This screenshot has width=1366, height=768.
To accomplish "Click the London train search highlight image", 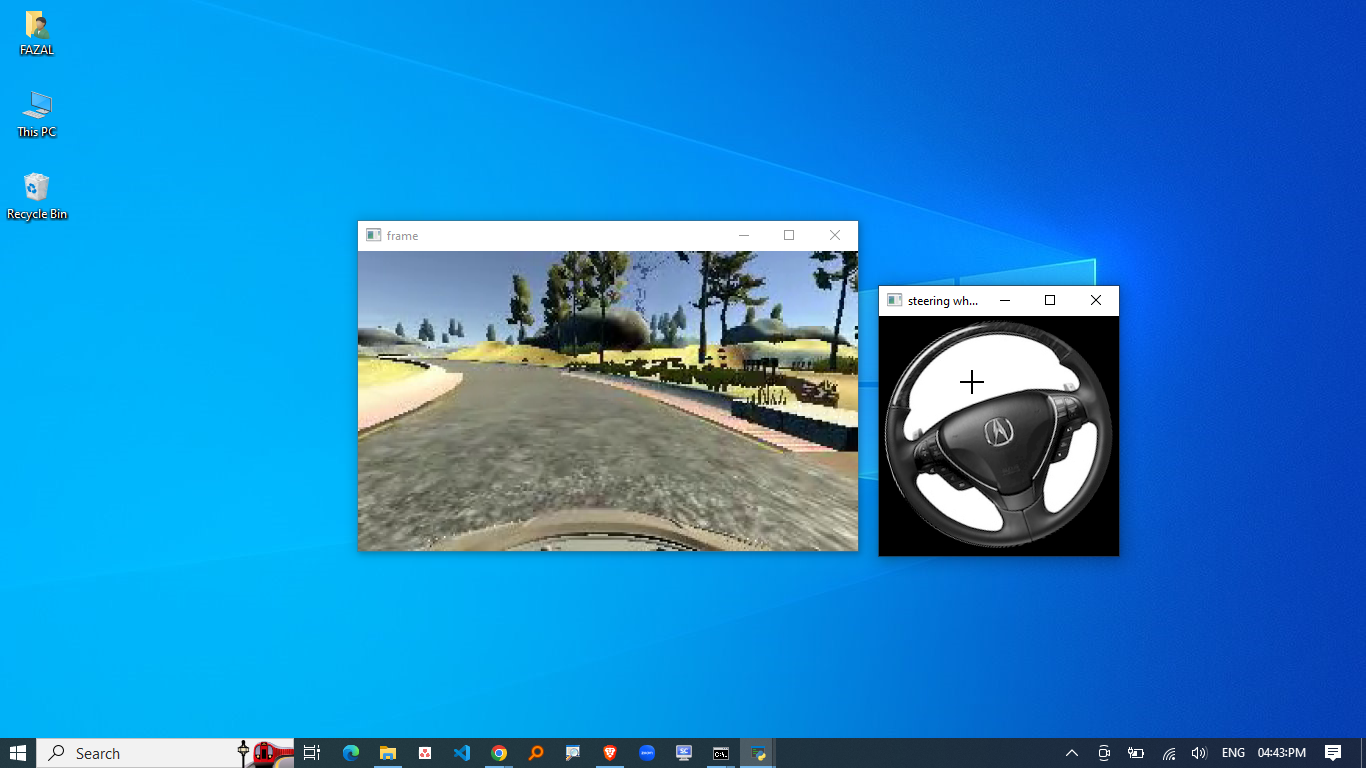I will (265, 753).
